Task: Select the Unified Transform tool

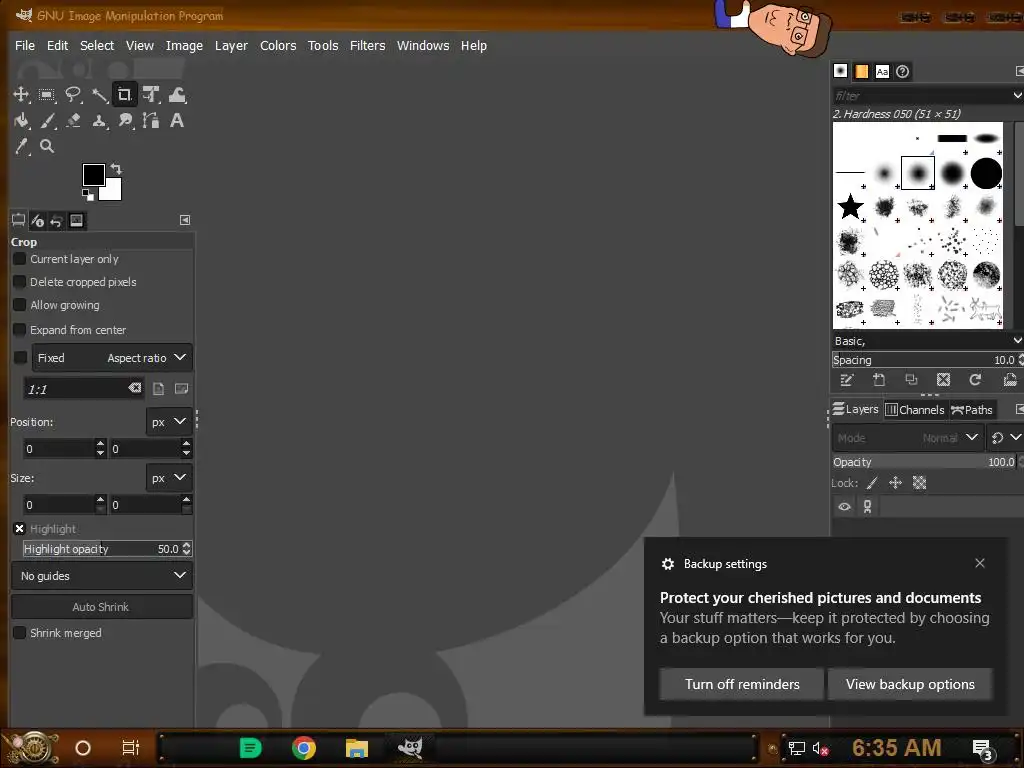Action: coord(151,95)
